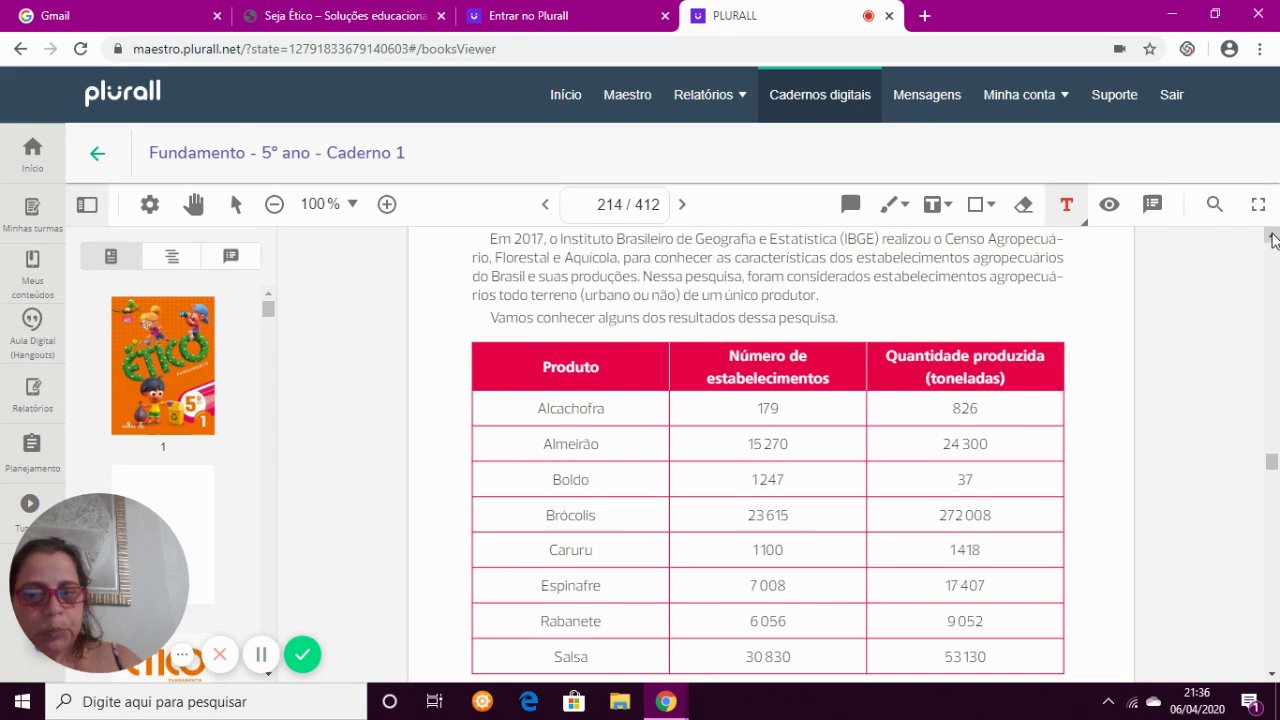Go to the previous page arrow

tap(545, 204)
